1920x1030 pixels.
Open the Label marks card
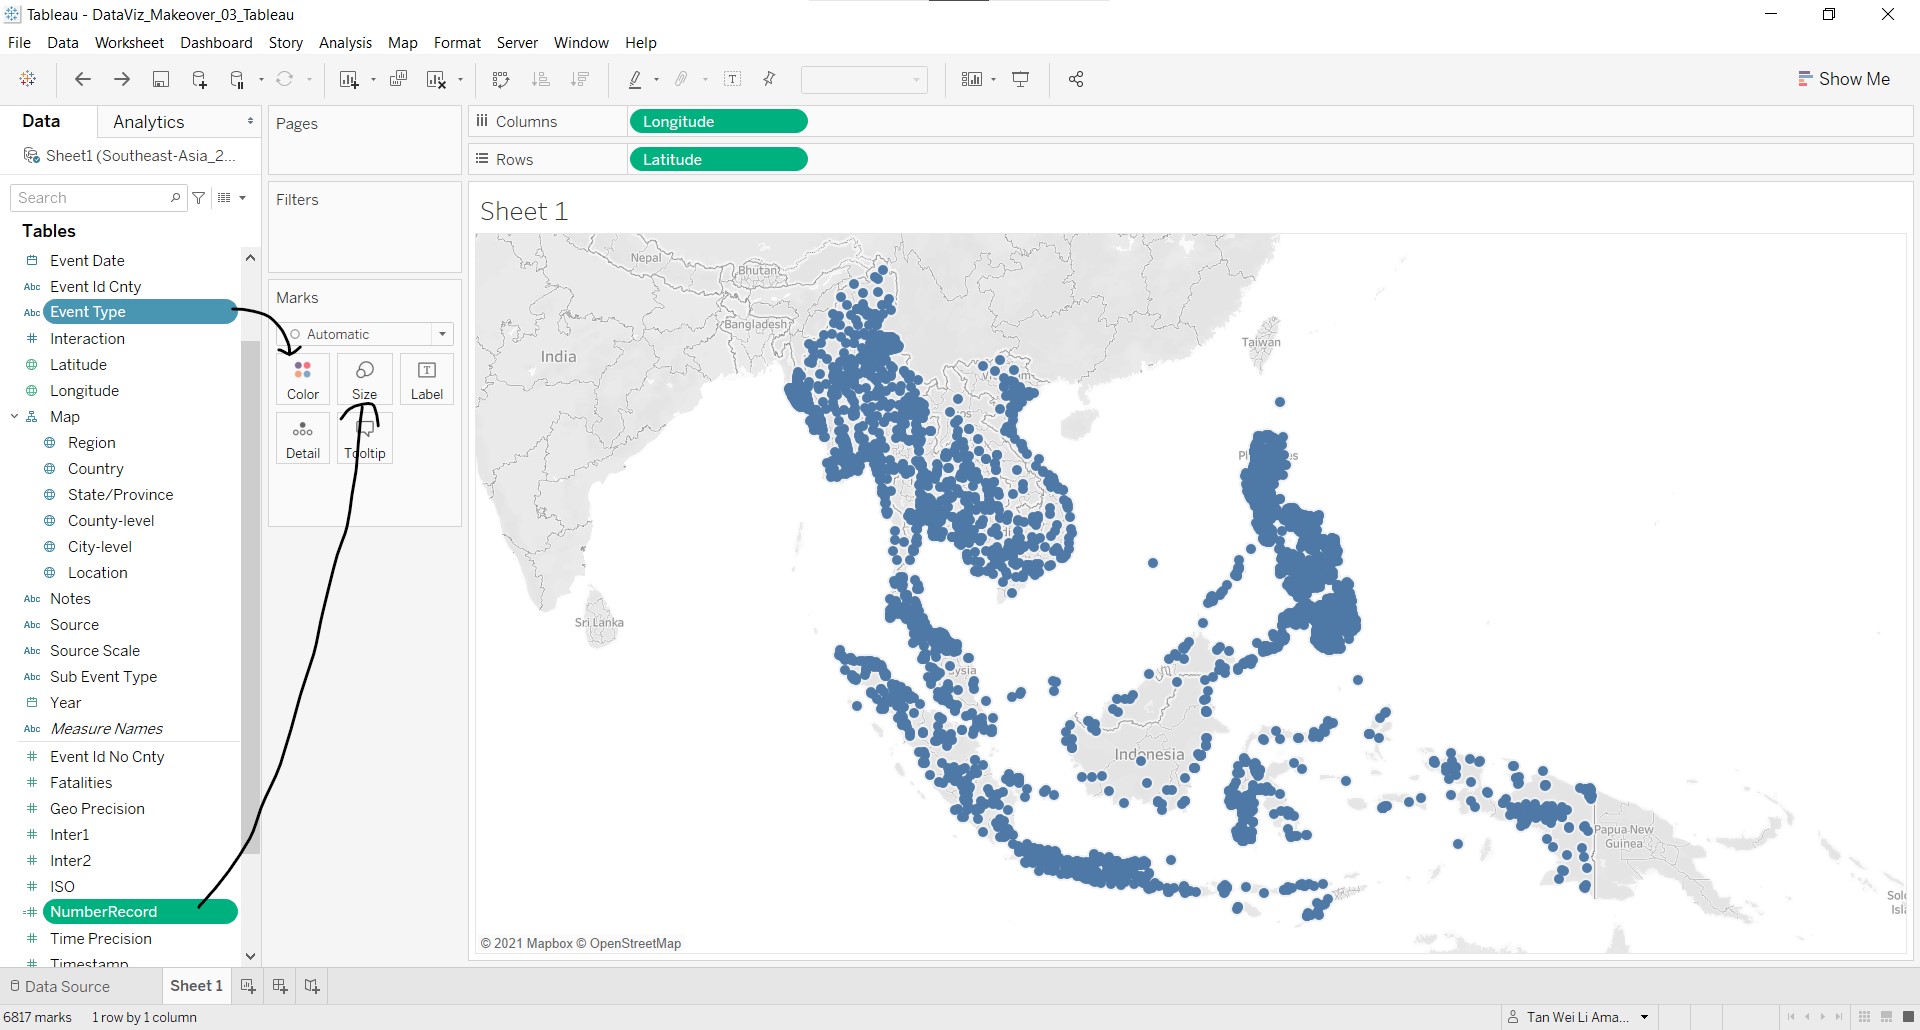[427, 380]
